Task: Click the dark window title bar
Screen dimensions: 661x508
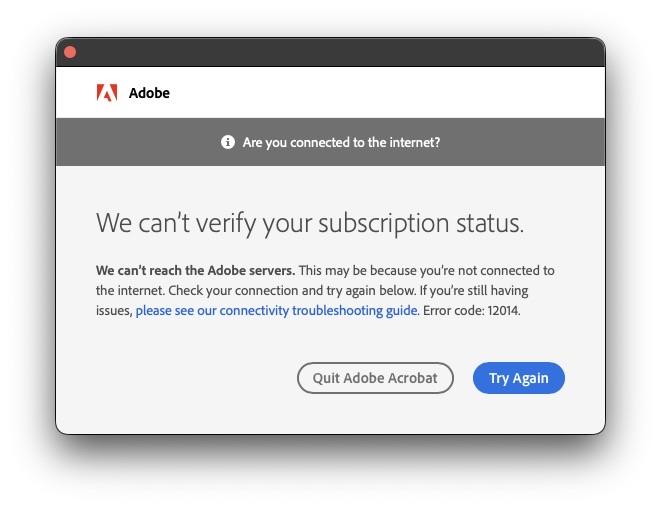Action: [x=330, y=52]
